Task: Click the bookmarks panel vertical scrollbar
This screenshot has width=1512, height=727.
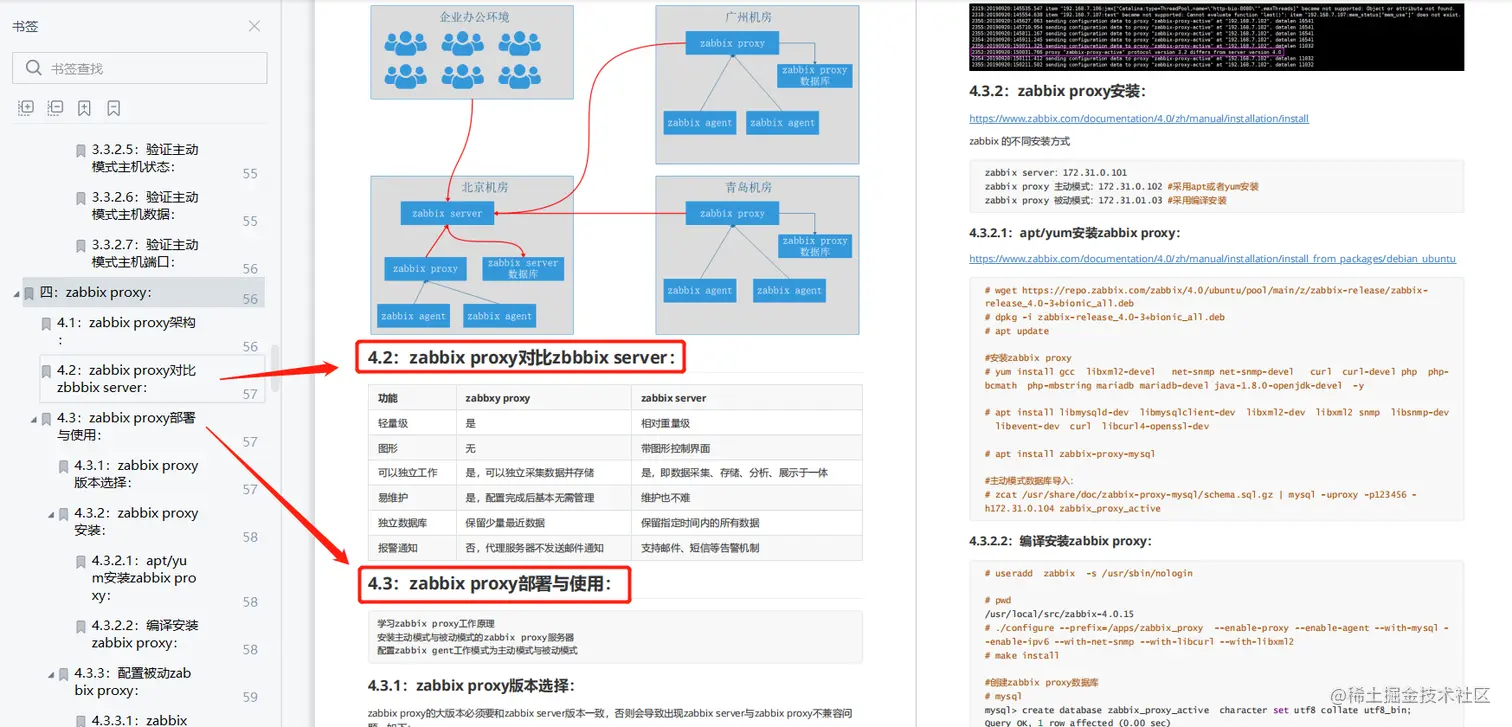Action: pos(275,370)
